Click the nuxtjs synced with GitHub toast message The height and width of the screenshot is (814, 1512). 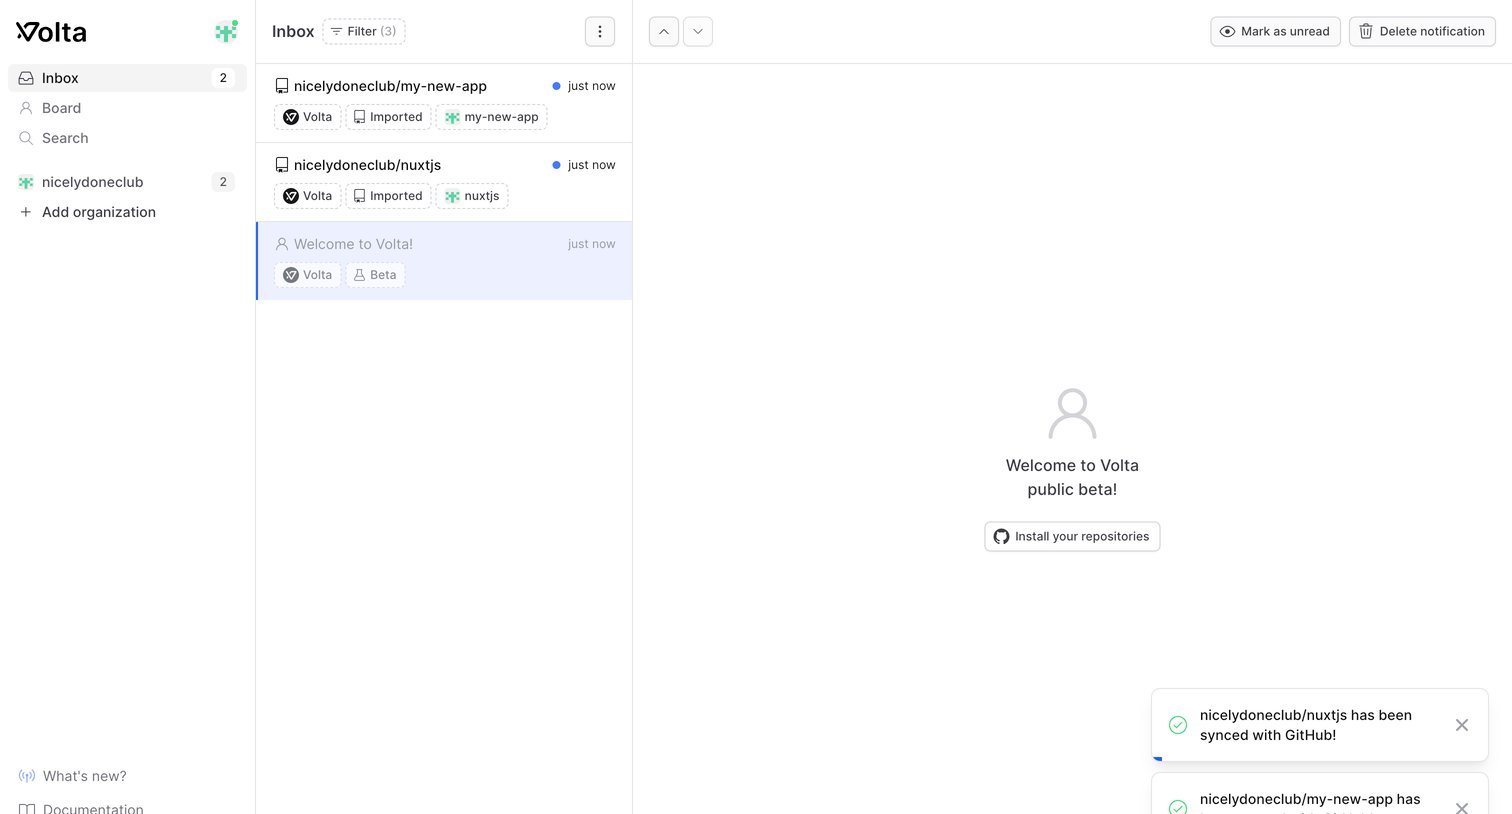(1306, 725)
